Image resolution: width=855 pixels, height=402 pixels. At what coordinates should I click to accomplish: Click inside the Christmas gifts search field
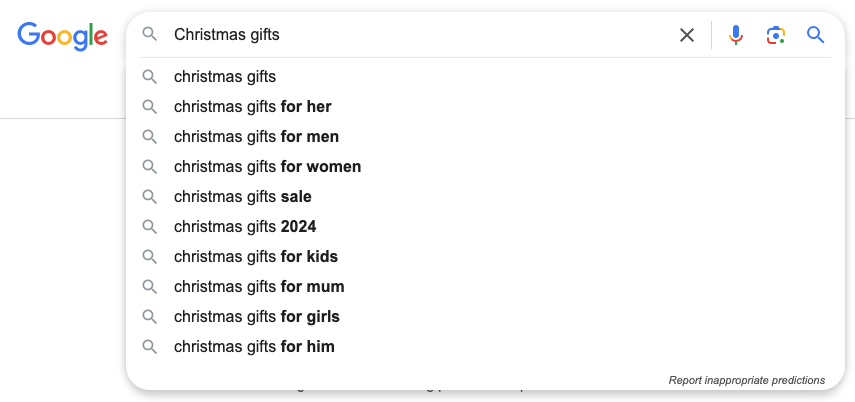point(400,35)
